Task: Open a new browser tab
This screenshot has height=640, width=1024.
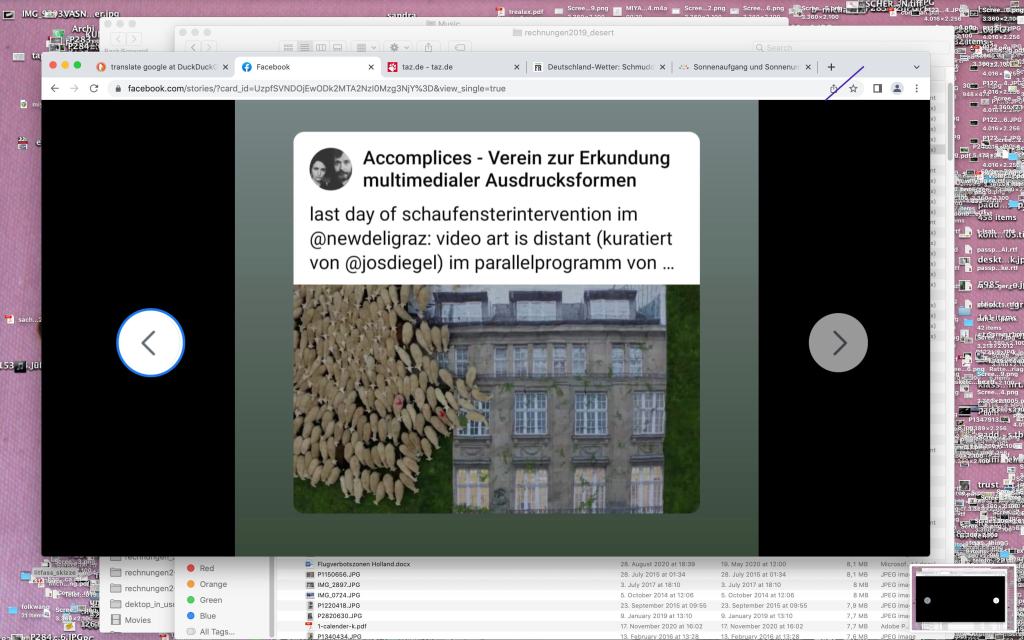Action: [x=831, y=67]
